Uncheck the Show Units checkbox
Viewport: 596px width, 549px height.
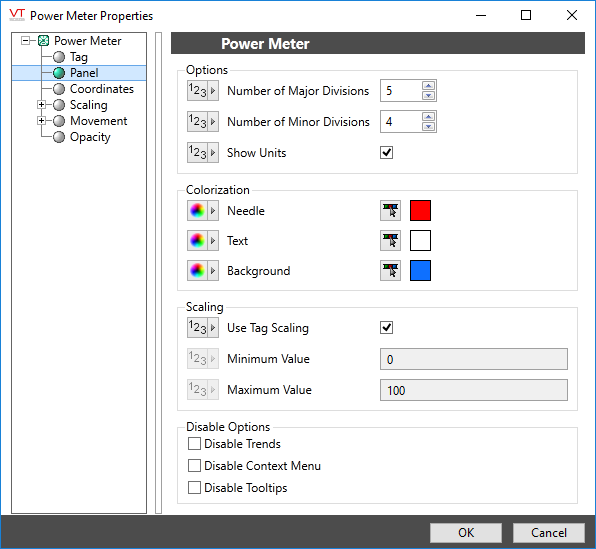point(387,152)
